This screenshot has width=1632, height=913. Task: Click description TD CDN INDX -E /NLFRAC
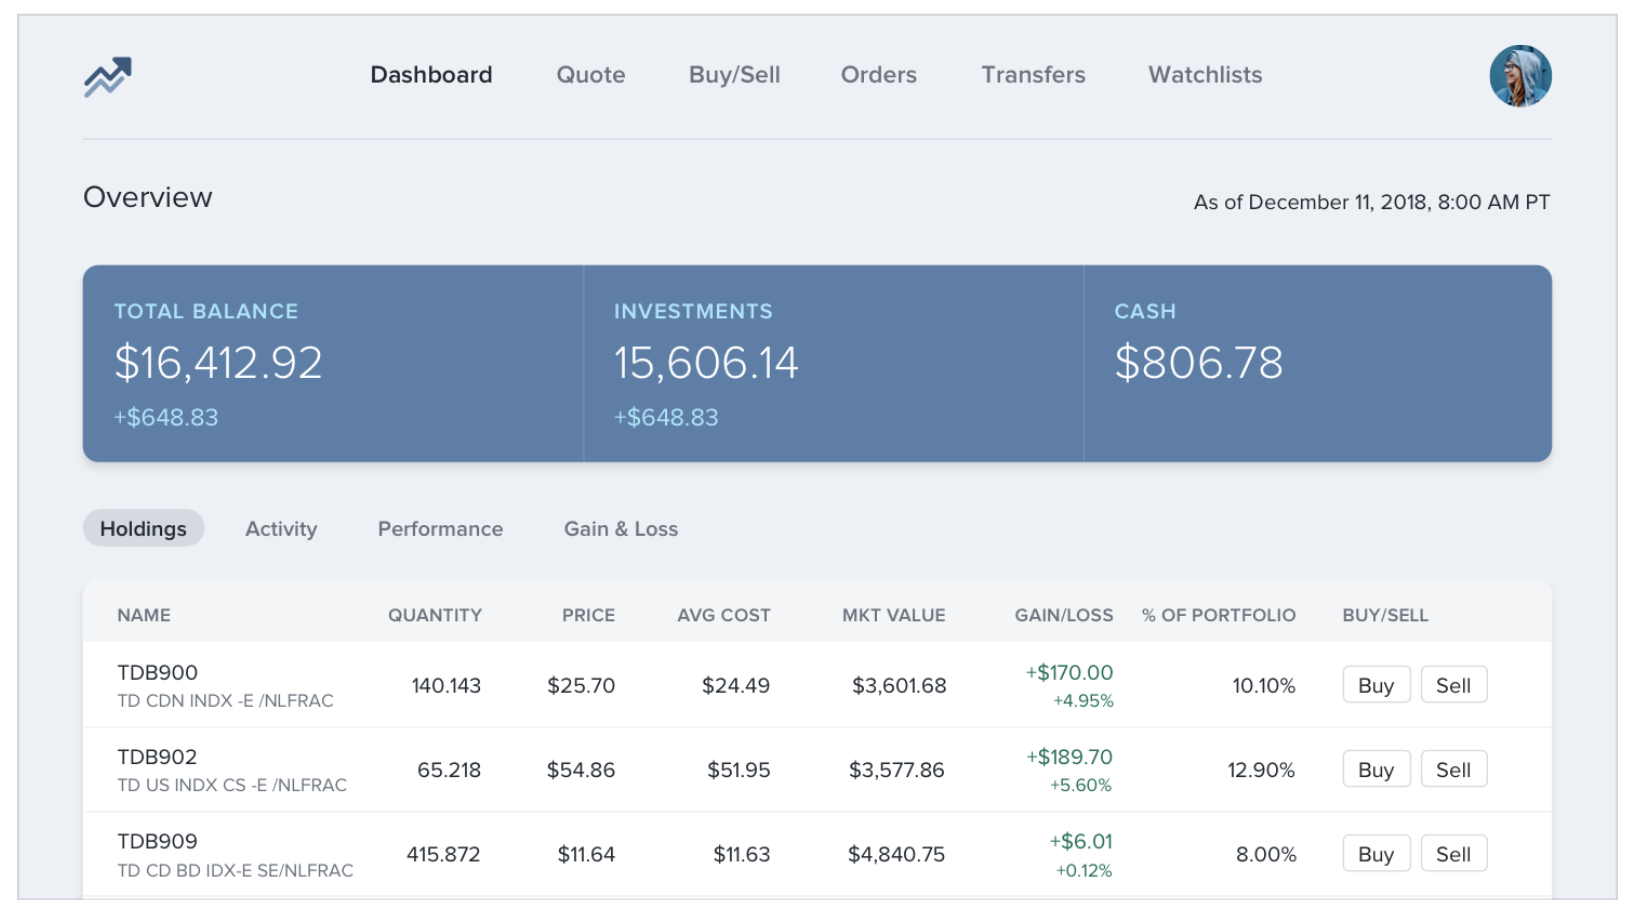(x=225, y=701)
